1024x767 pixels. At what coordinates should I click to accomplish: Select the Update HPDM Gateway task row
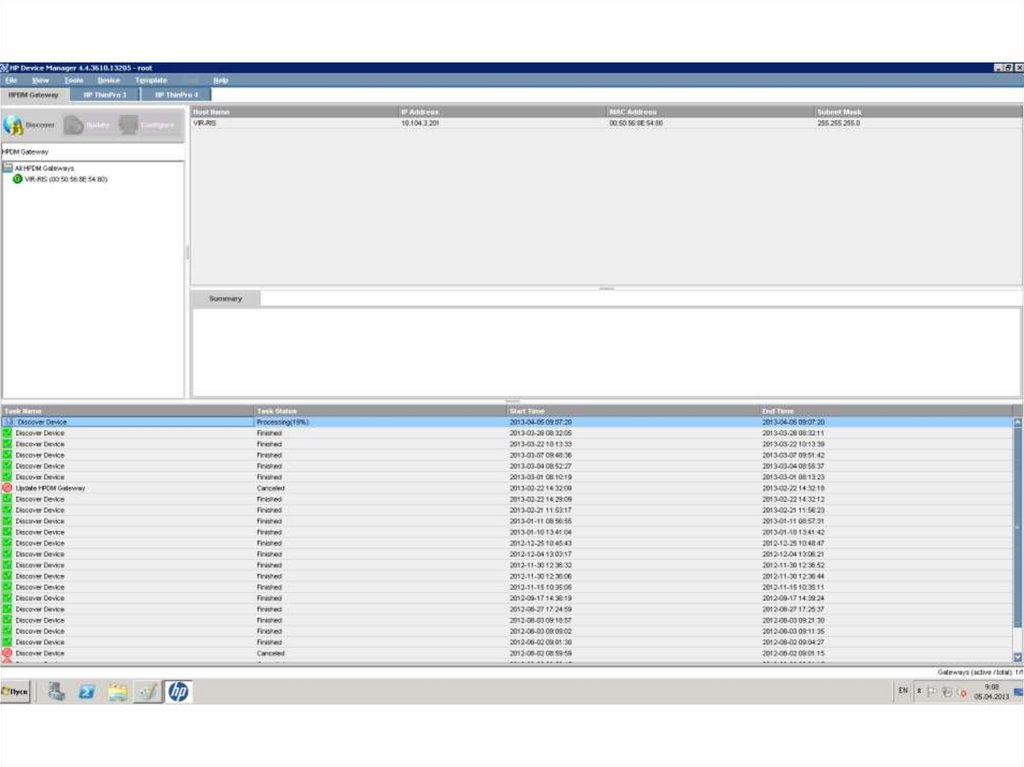click(x=507, y=488)
